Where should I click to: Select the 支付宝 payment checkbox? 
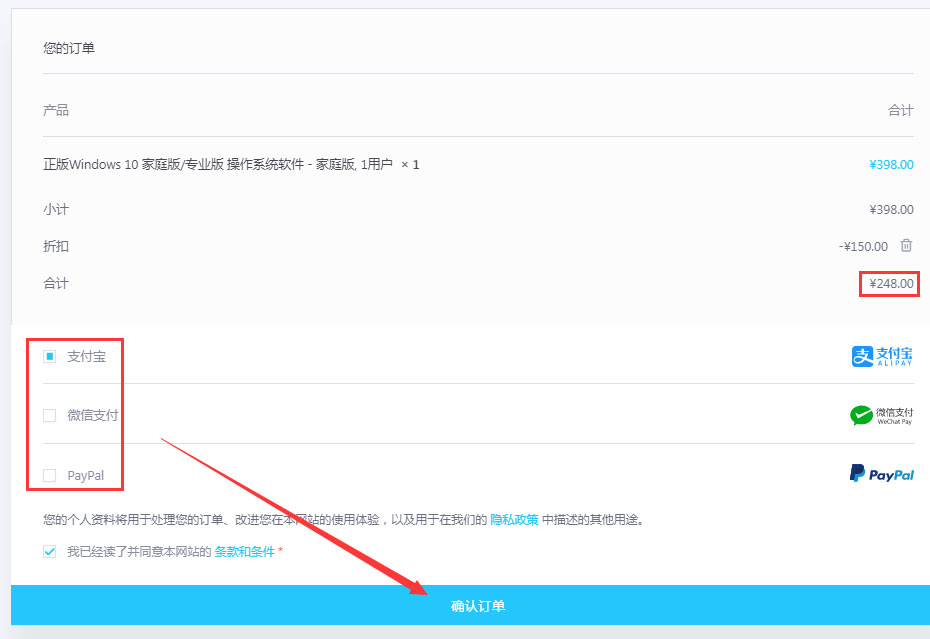[48, 355]
